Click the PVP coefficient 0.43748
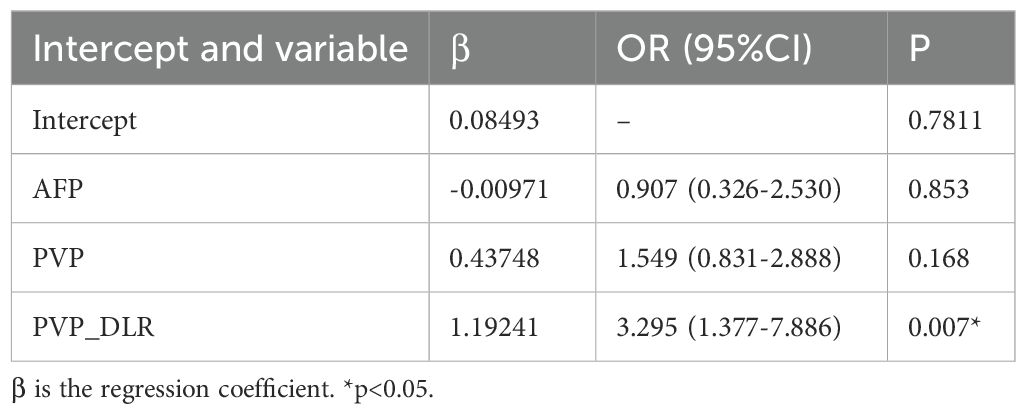The height and width of the screenshot is (414, 1026). [x=494, y=259]
